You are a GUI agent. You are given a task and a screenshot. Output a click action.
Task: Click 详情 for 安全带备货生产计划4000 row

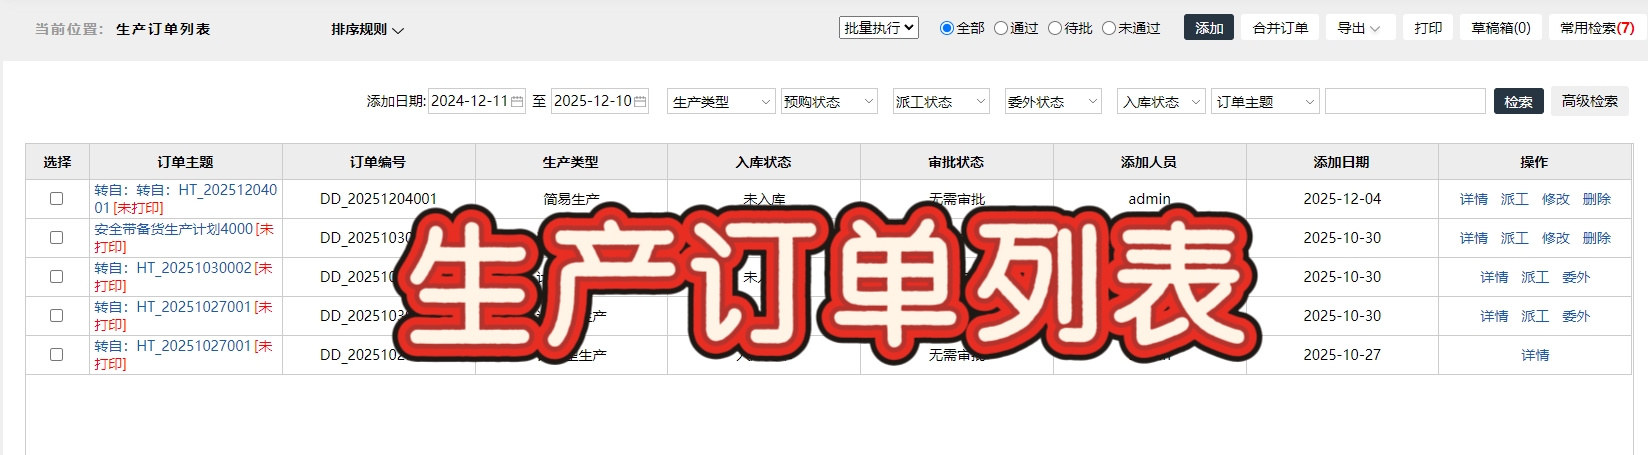pos(1473,238)
